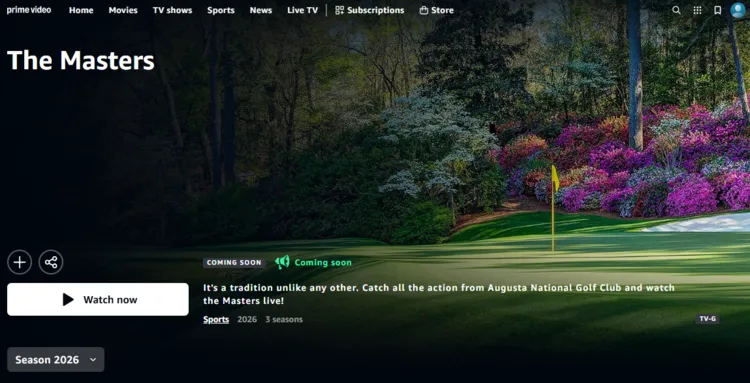The height and width of the screenshot is (383, 750).
Task: Open the watchlist bookmark icon
Action: (717, 10)
